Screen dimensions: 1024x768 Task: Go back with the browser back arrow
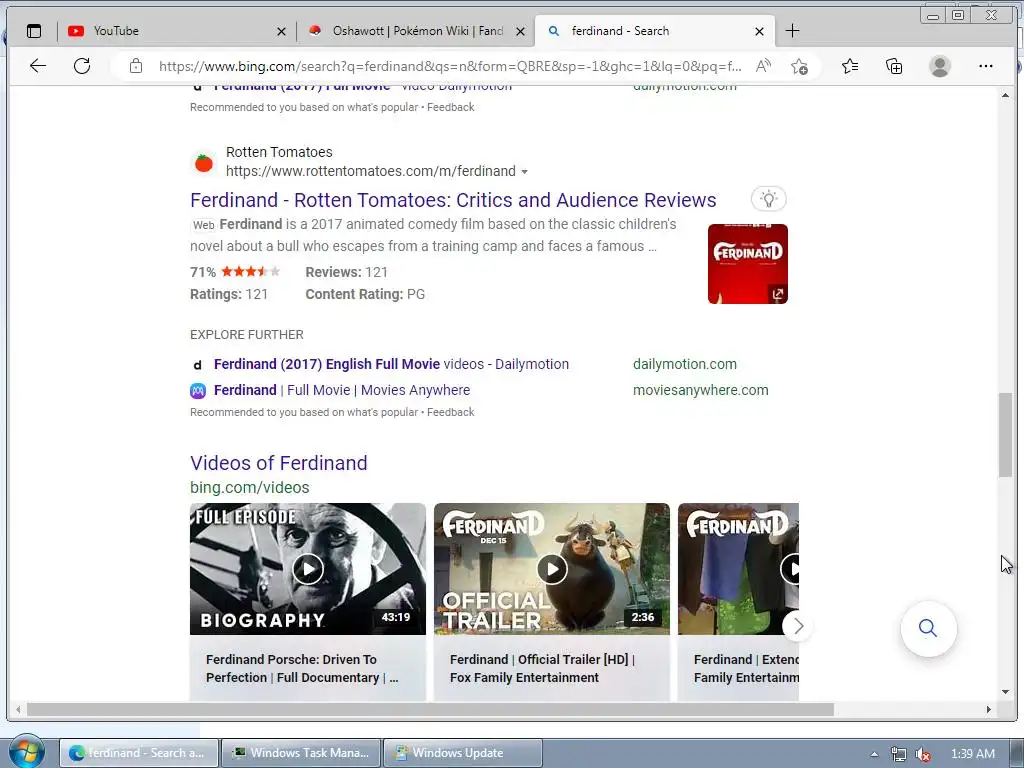tap(38, 66)
